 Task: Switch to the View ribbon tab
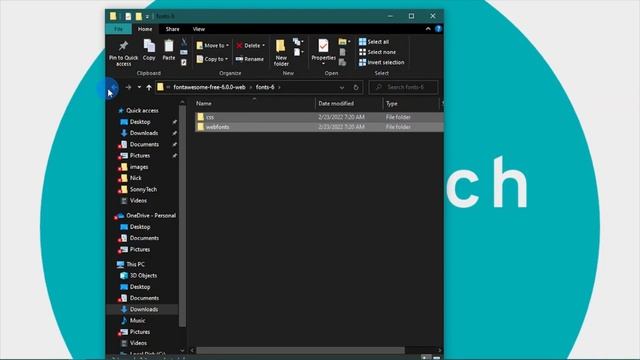click(199, 29)
